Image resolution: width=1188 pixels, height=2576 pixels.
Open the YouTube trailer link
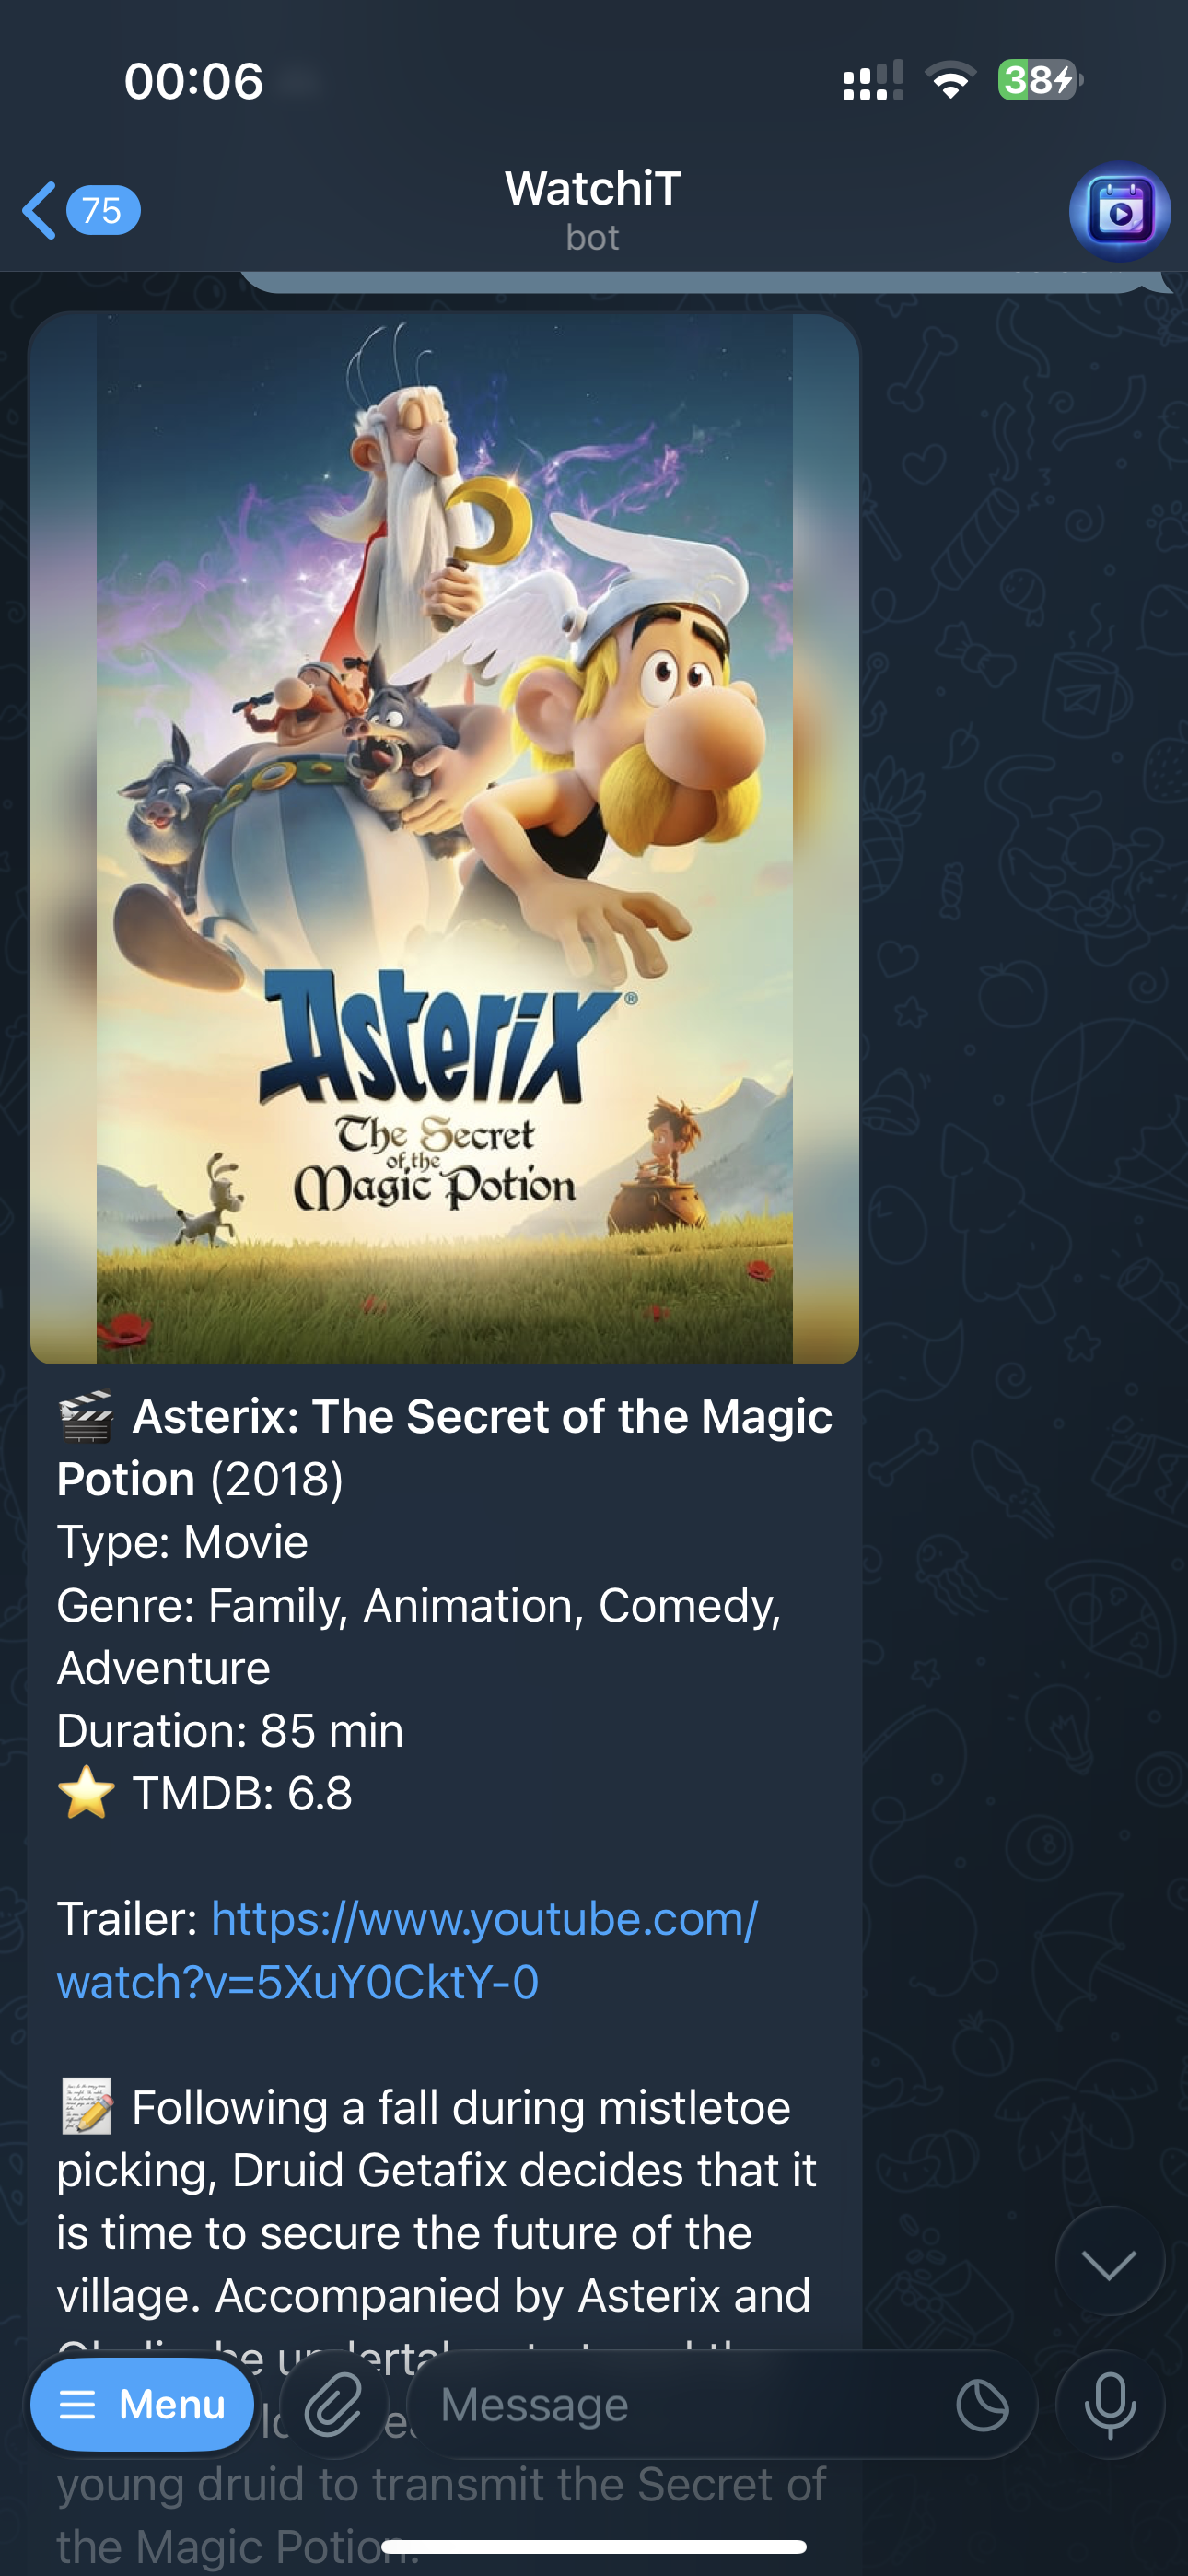point(408,1950)
